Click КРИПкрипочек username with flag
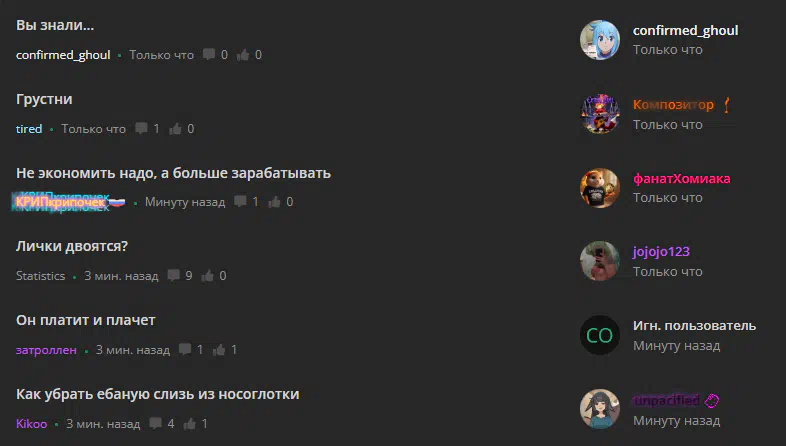This screenshot has height=446, width=786. [x=69, y=202]
